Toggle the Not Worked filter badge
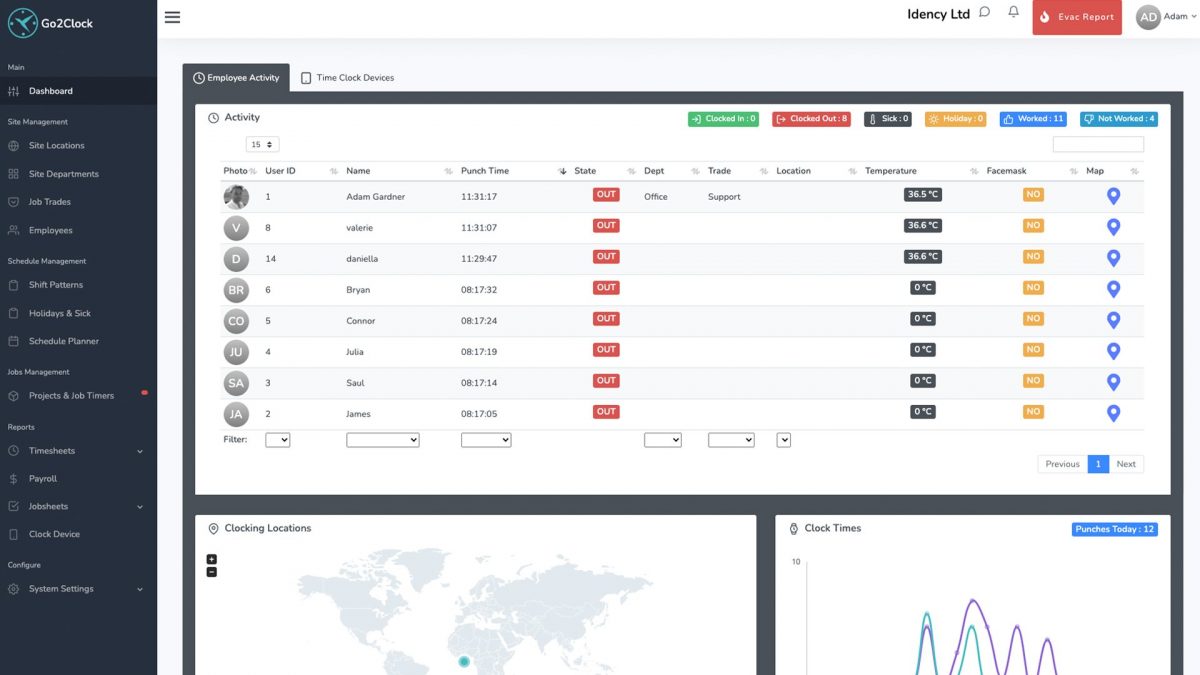Viewport: 1200px width, 675px height. point(1118,119)
